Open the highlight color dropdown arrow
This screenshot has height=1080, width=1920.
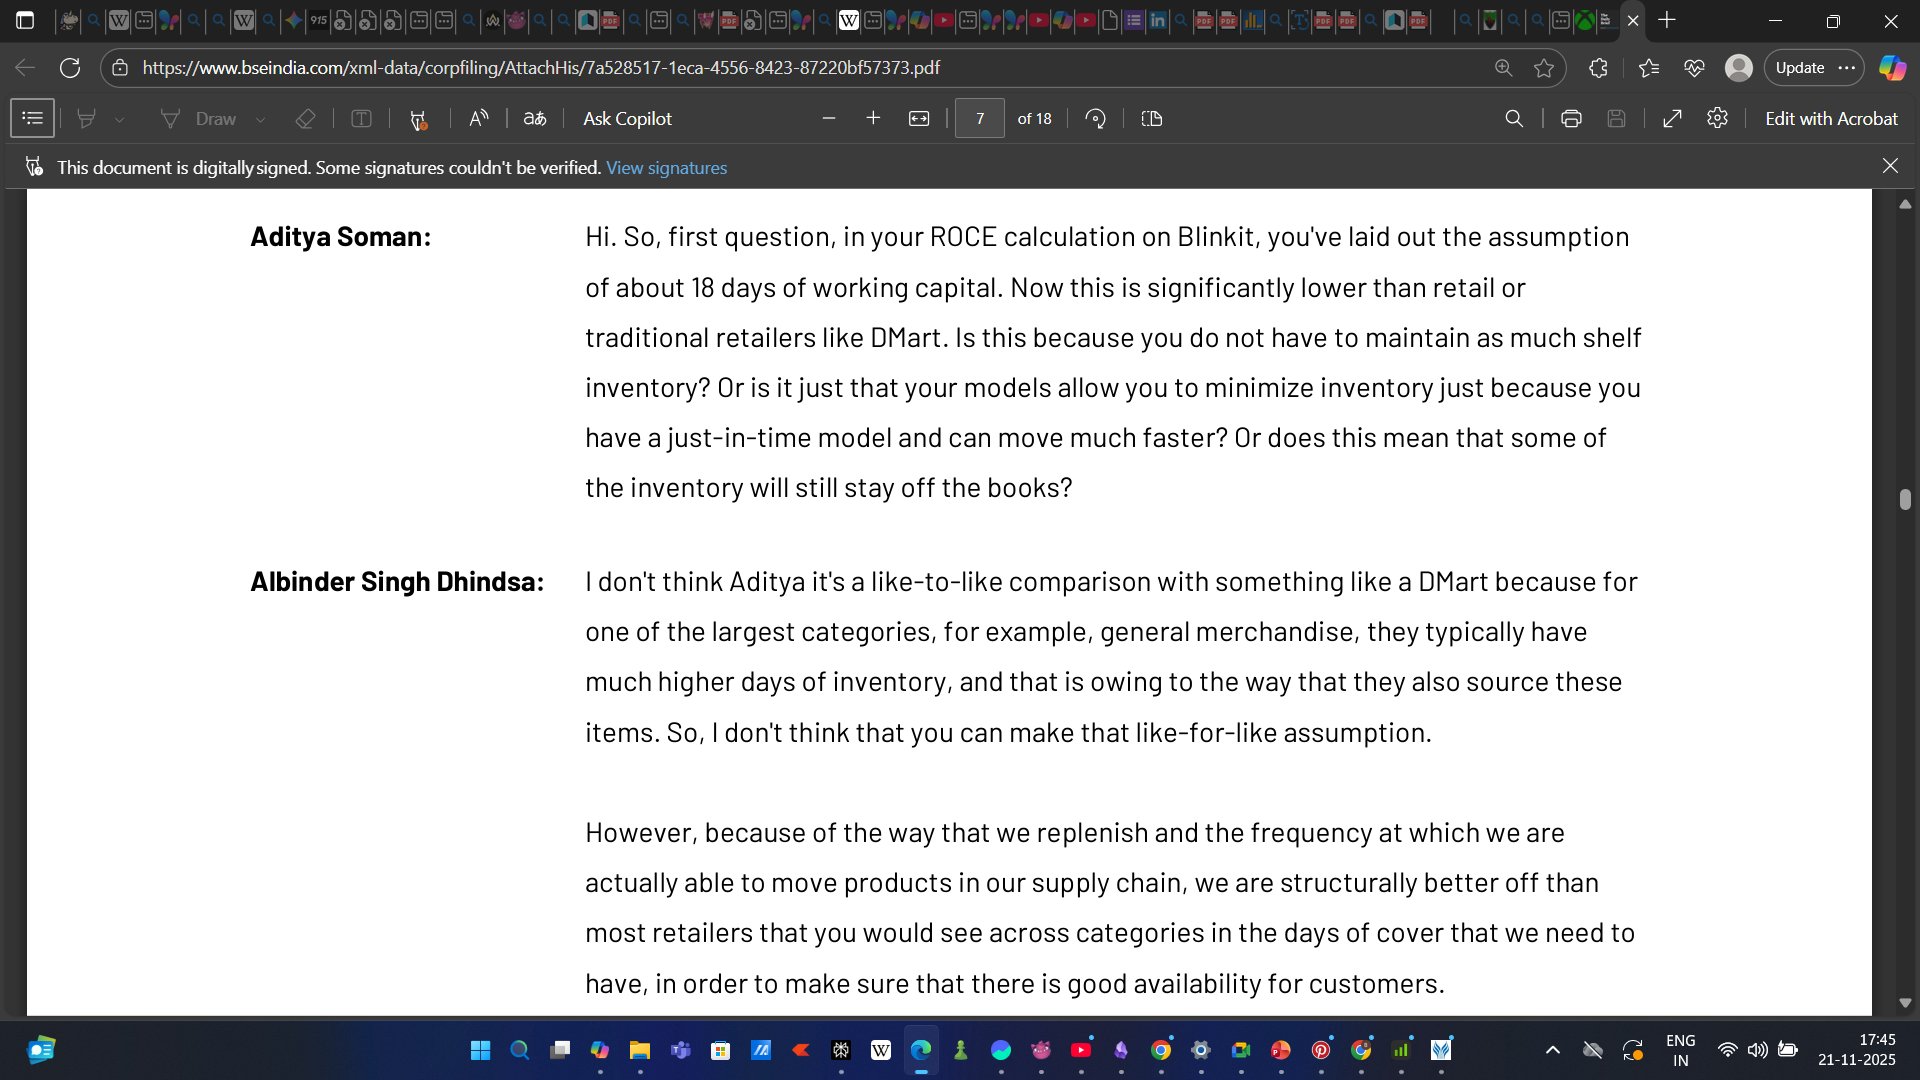pyautogui.click(x=119, y=119)
